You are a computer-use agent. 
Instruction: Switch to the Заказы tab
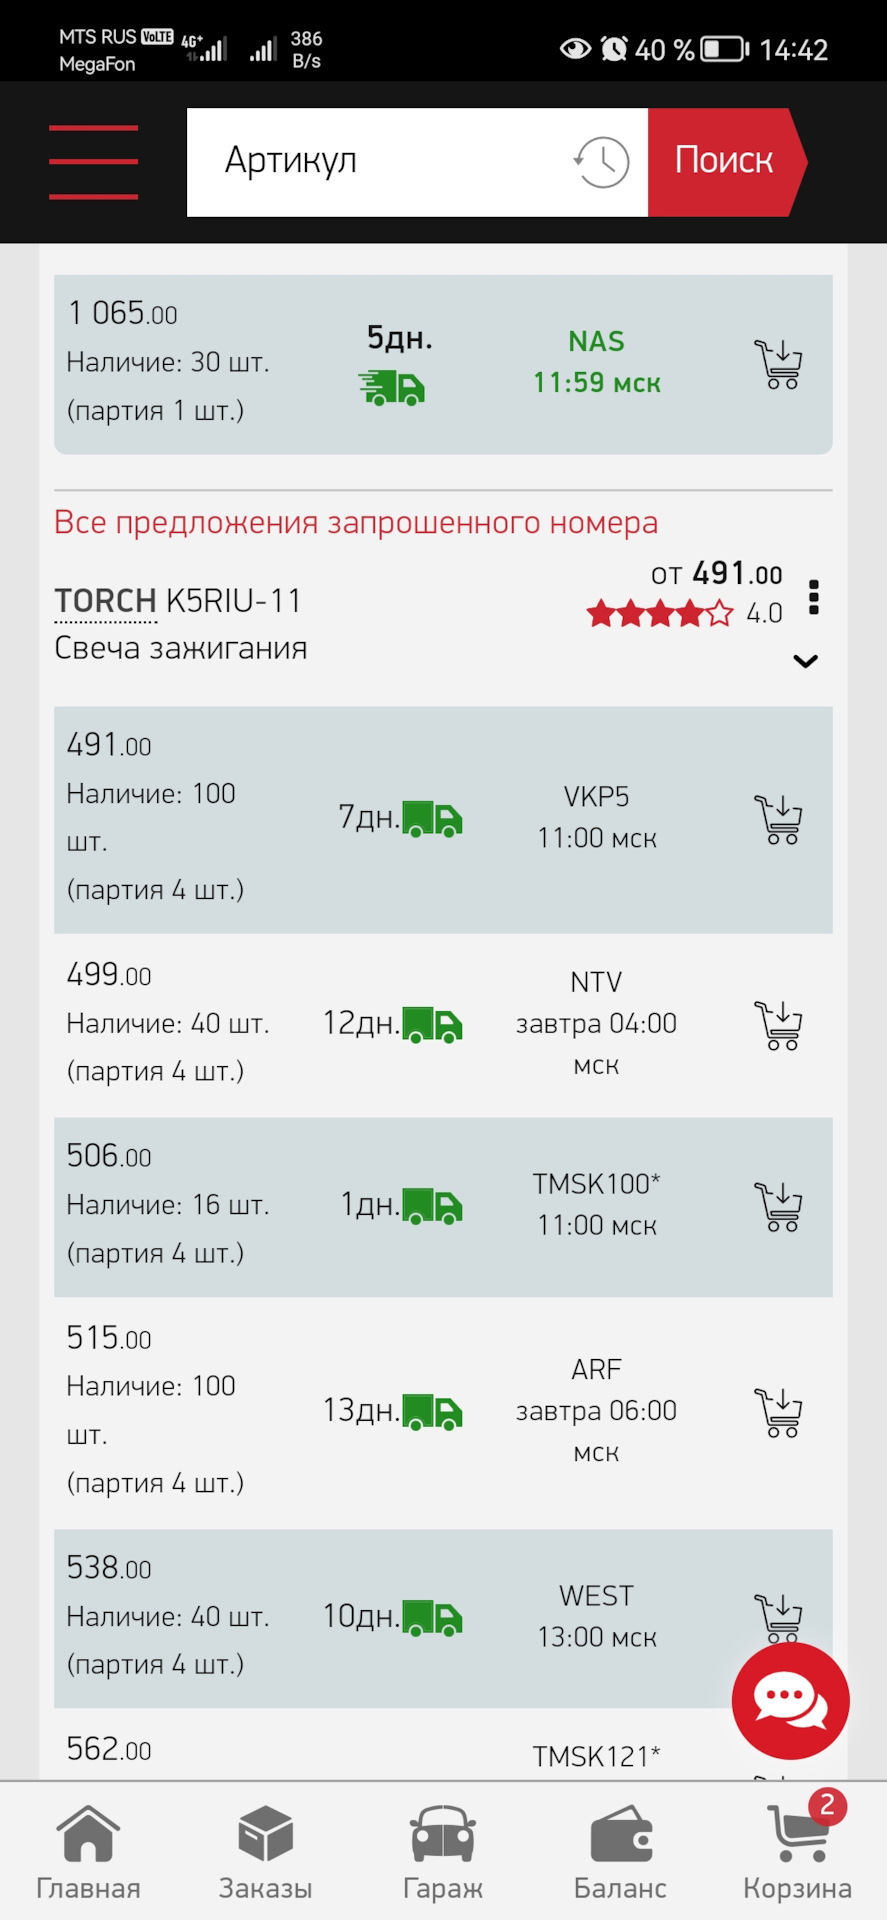(x=266, y=1853)
